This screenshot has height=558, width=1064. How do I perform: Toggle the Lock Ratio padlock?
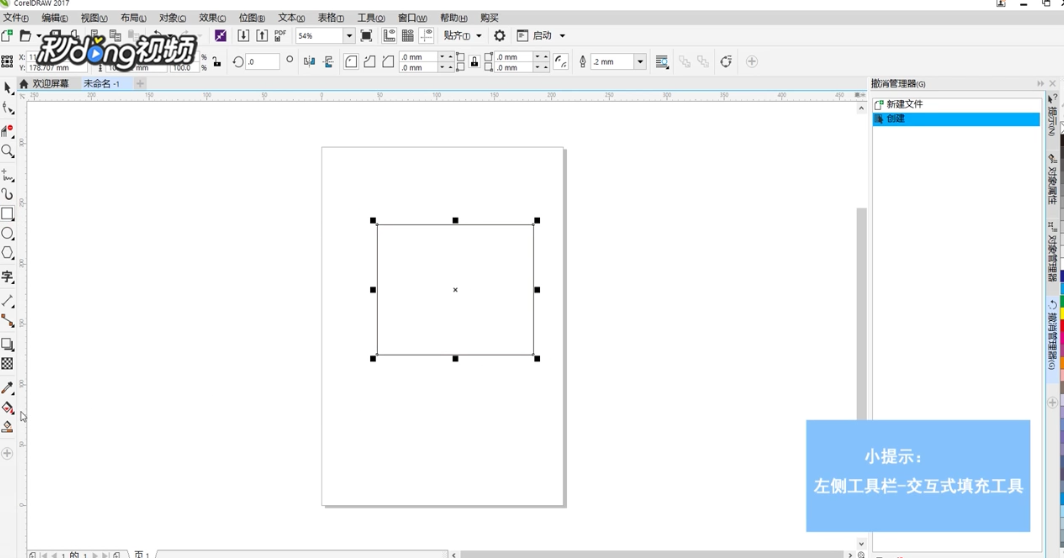click(216, 62)
